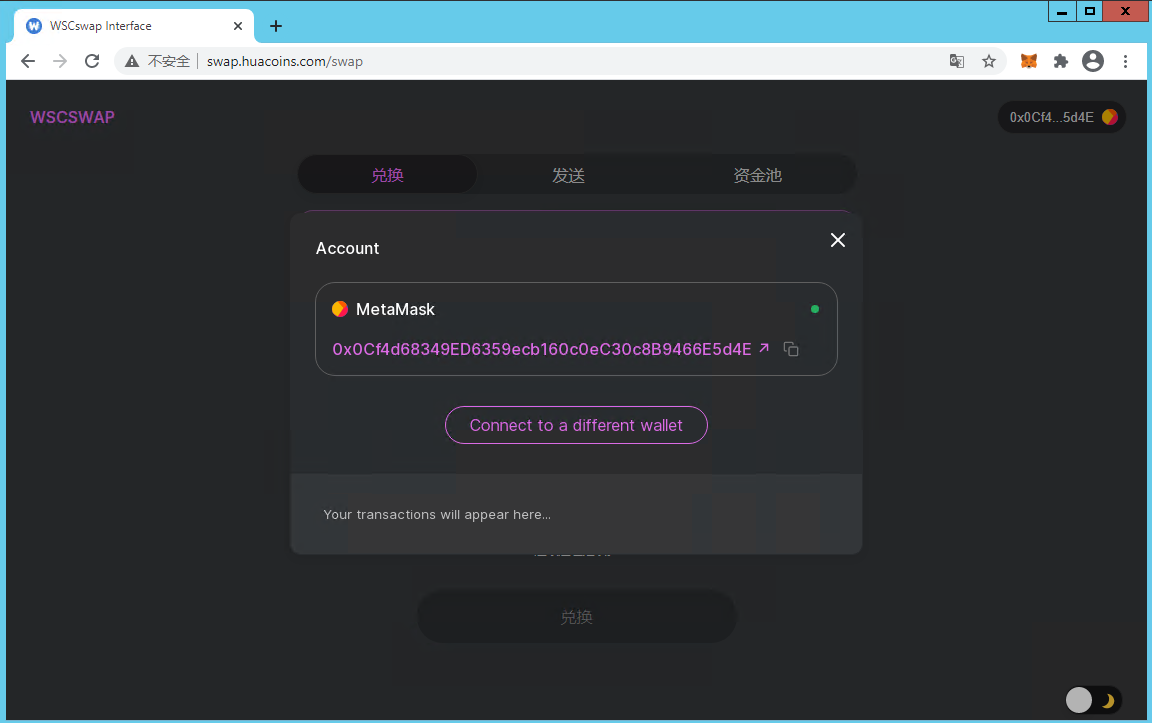Open a new browser tab
1152x723 pixels.
coord(276,26)
